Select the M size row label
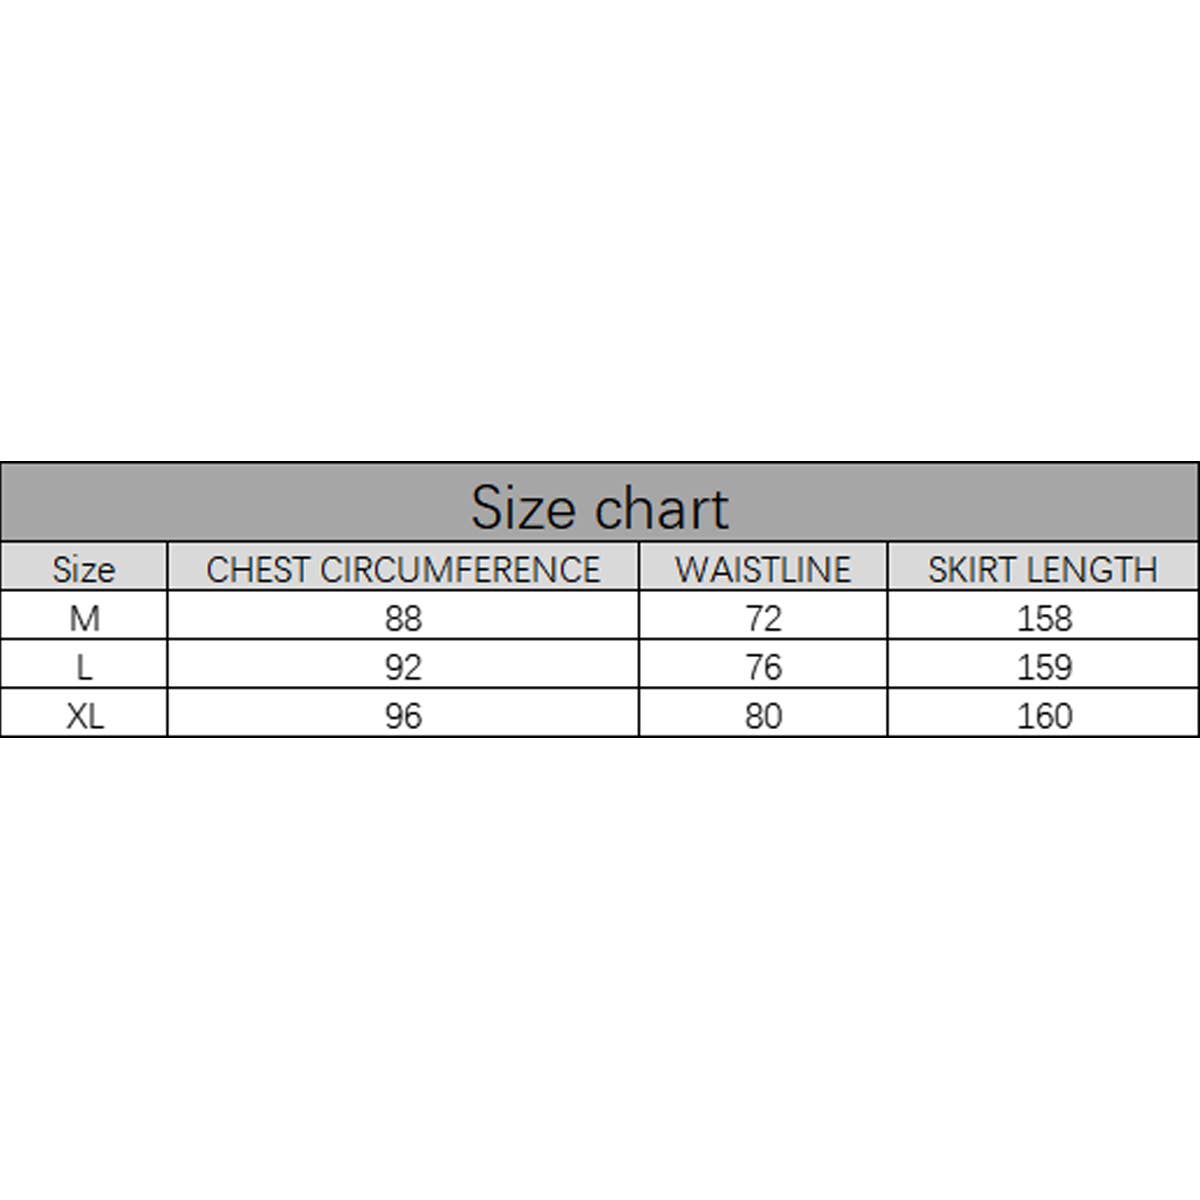This screenshot has height=1200, width=1200. pos(84,618)
